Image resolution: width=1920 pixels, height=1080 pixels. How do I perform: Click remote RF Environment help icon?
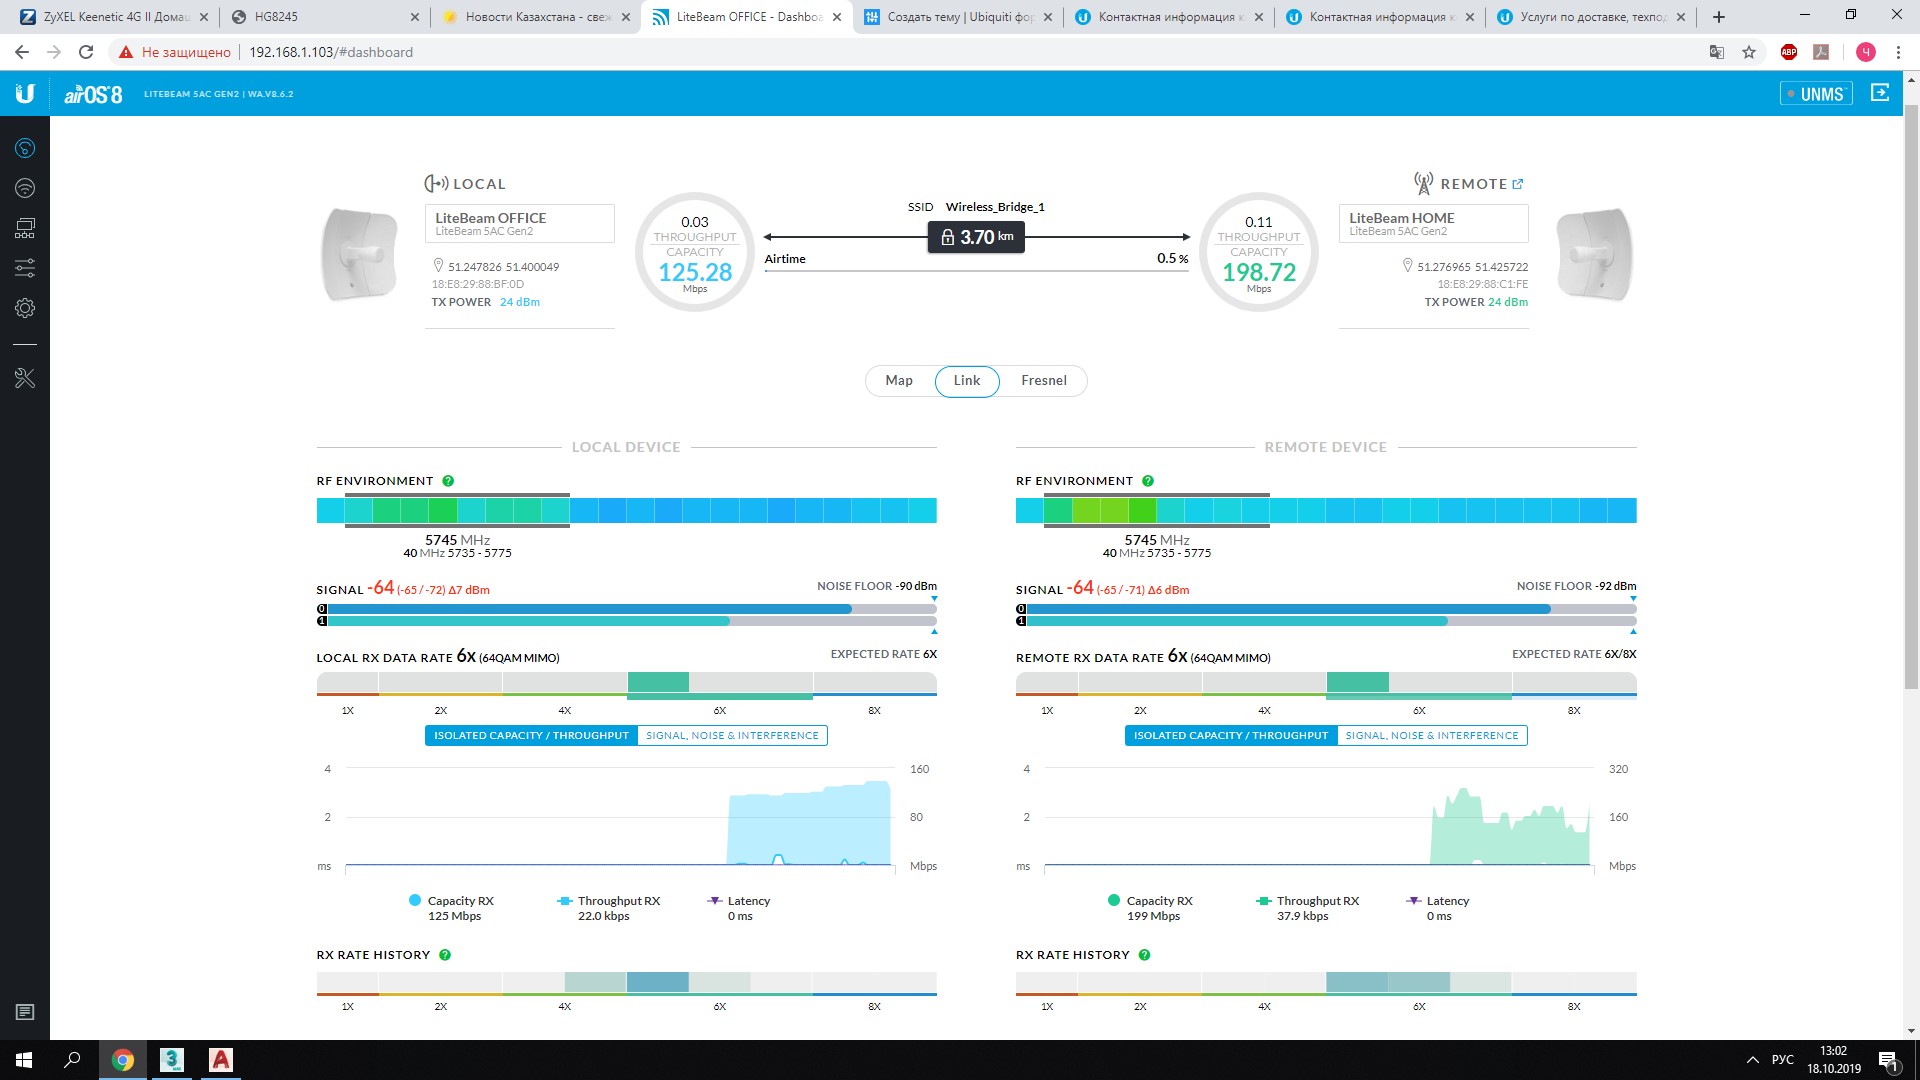[x=1148, y=481]
